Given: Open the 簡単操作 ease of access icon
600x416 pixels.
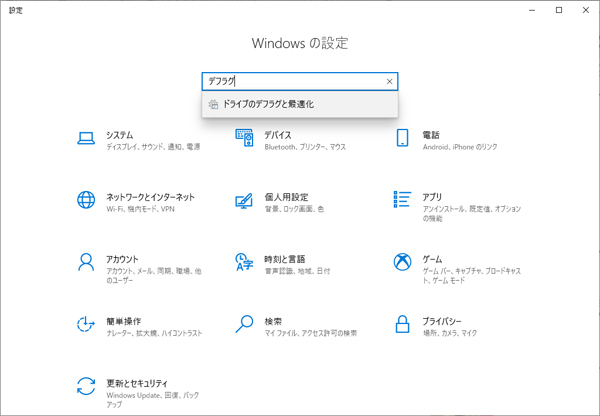Looking at the screenshot, I should click(86, 324).
